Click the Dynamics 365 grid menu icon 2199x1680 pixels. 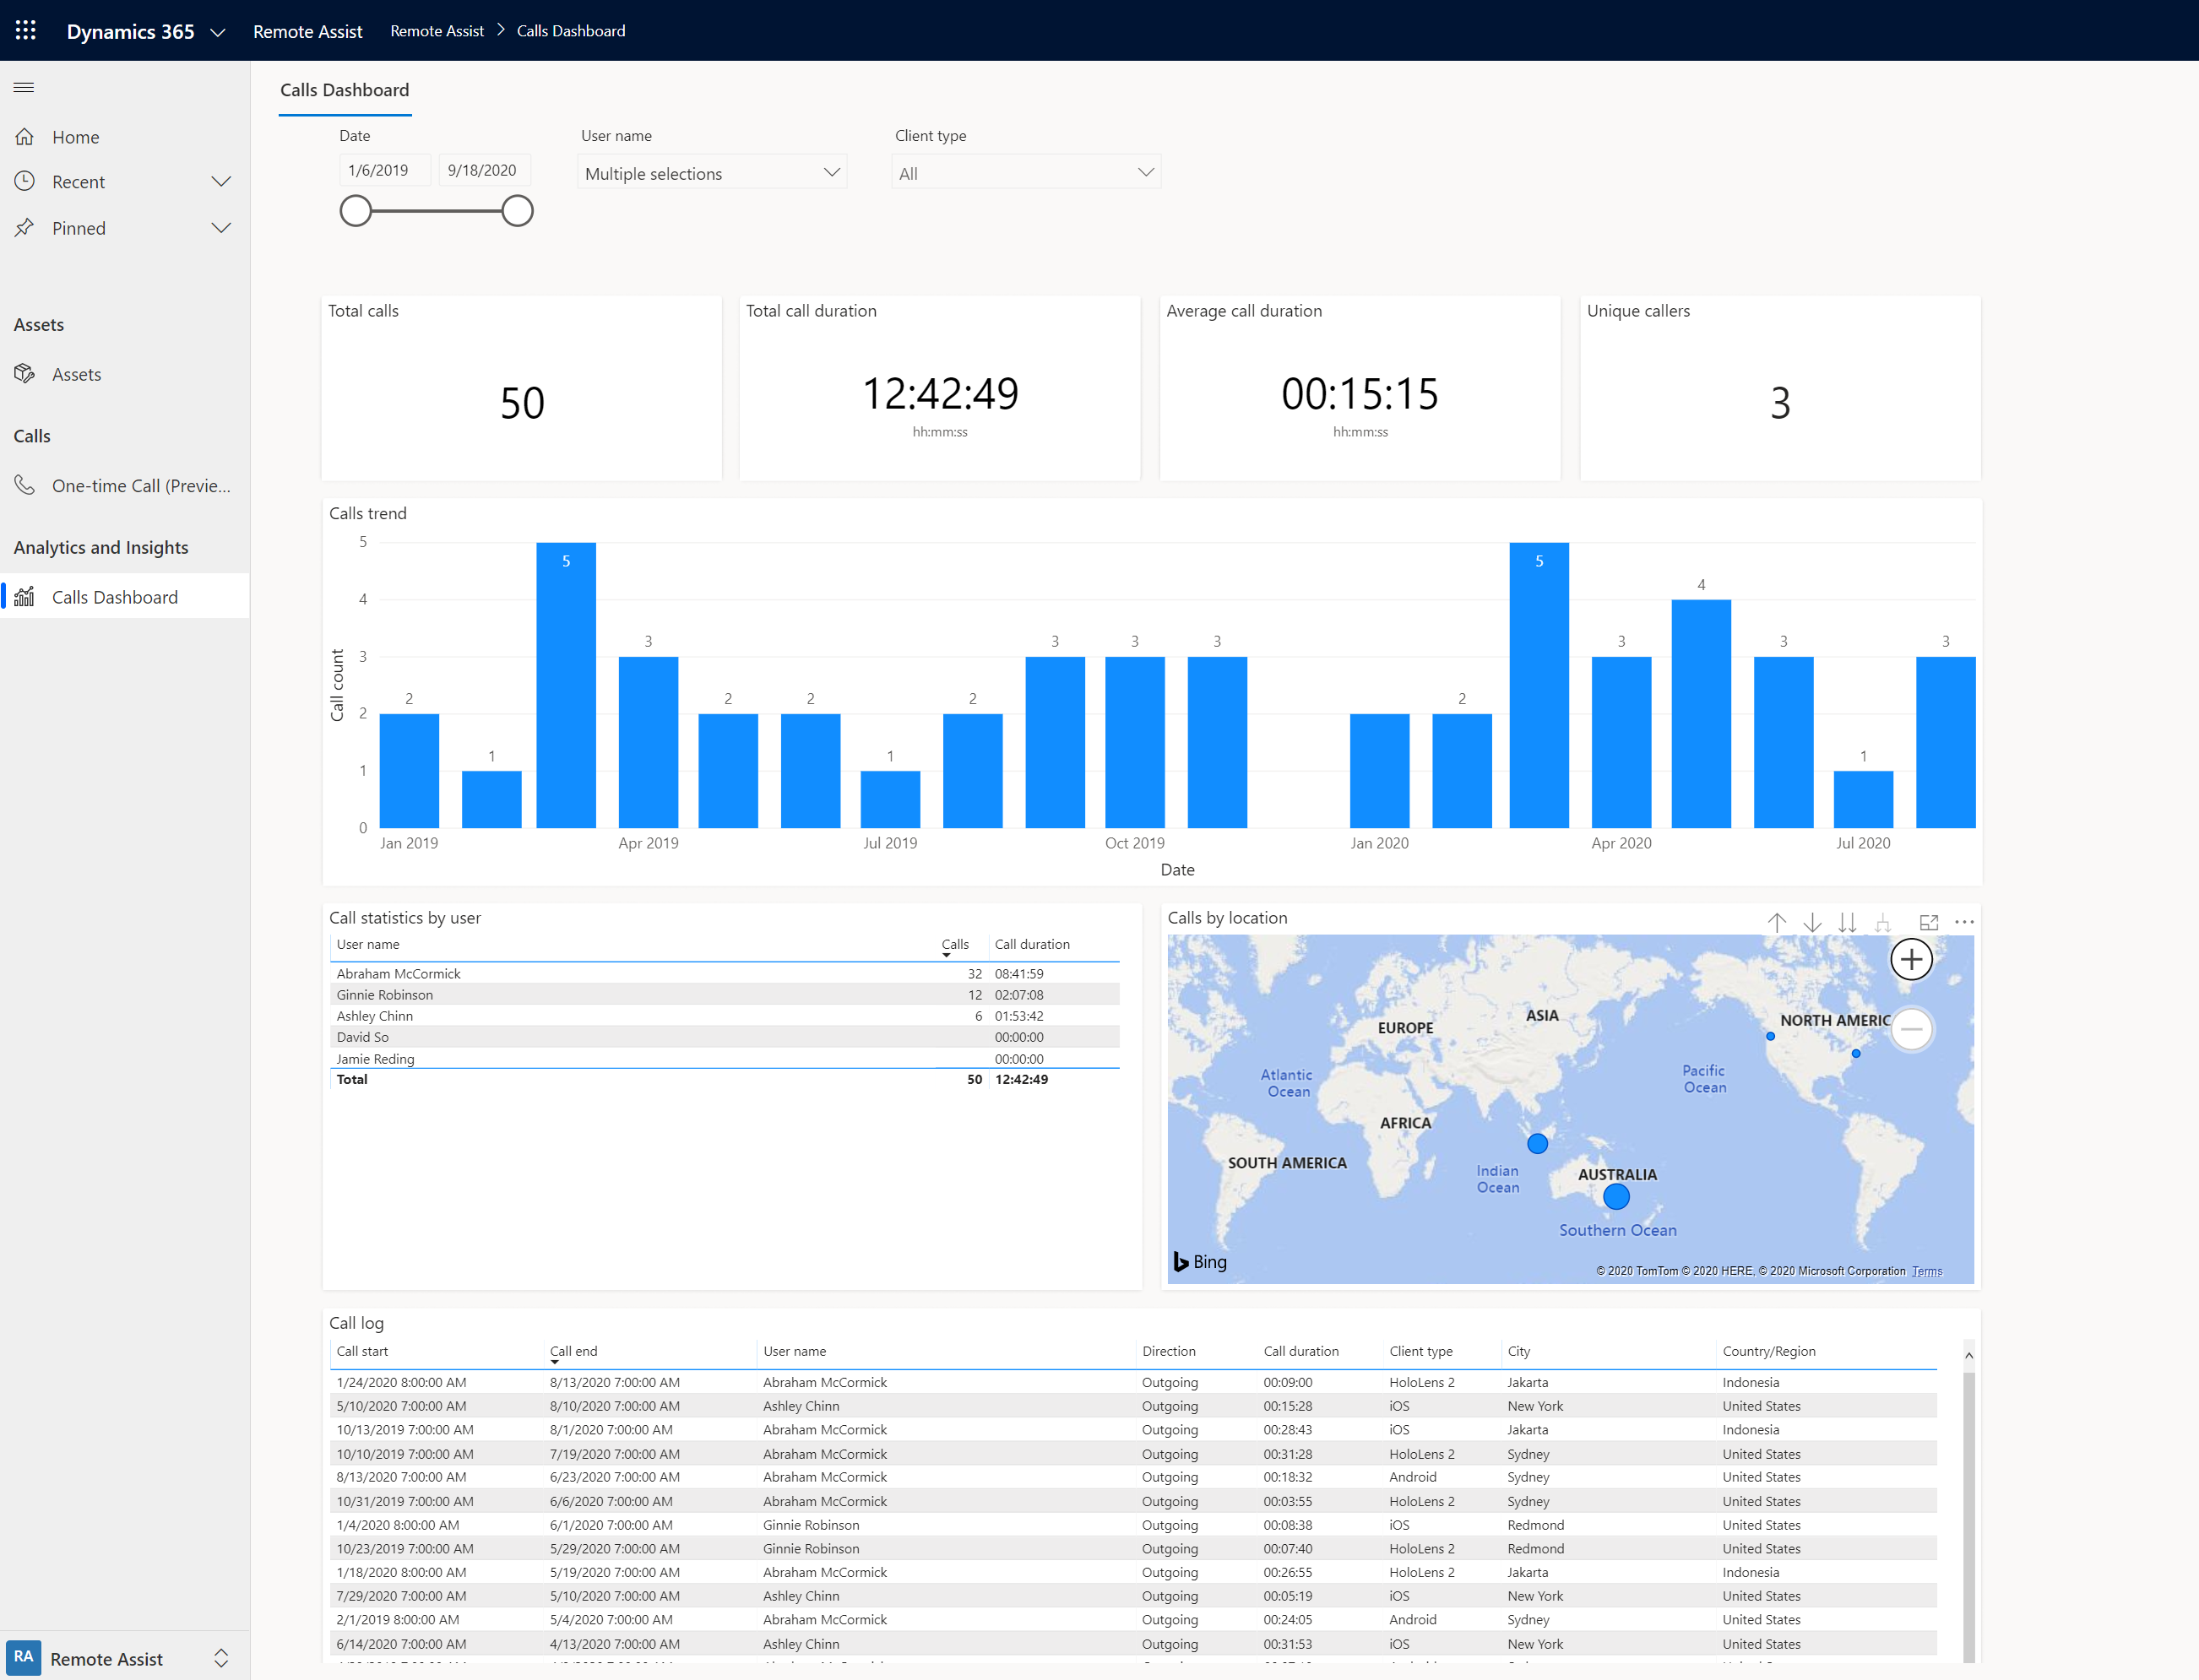click(x=24, y=30)
